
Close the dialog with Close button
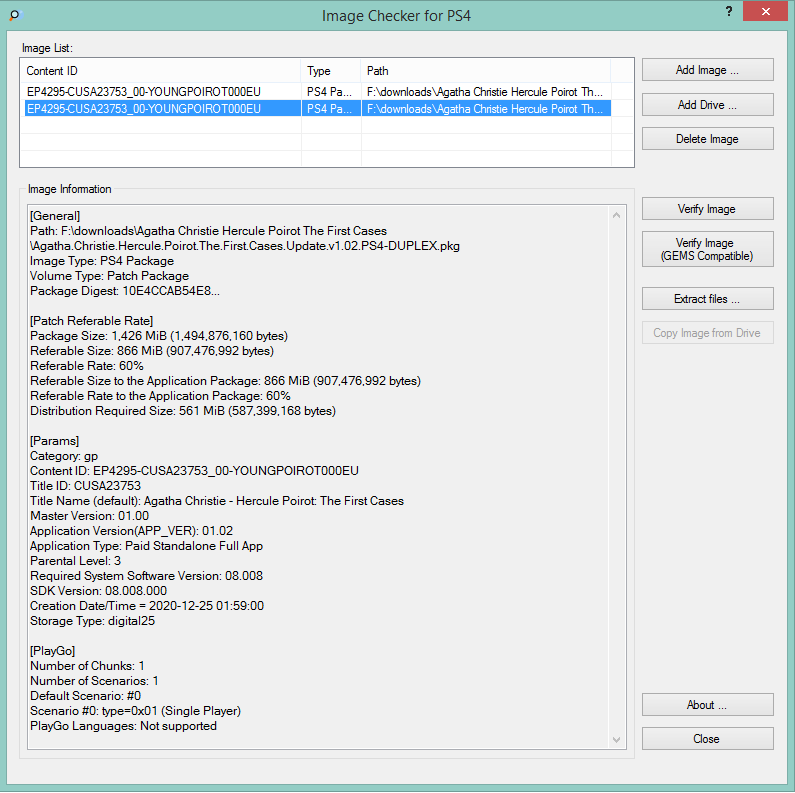tap(707, 739)
